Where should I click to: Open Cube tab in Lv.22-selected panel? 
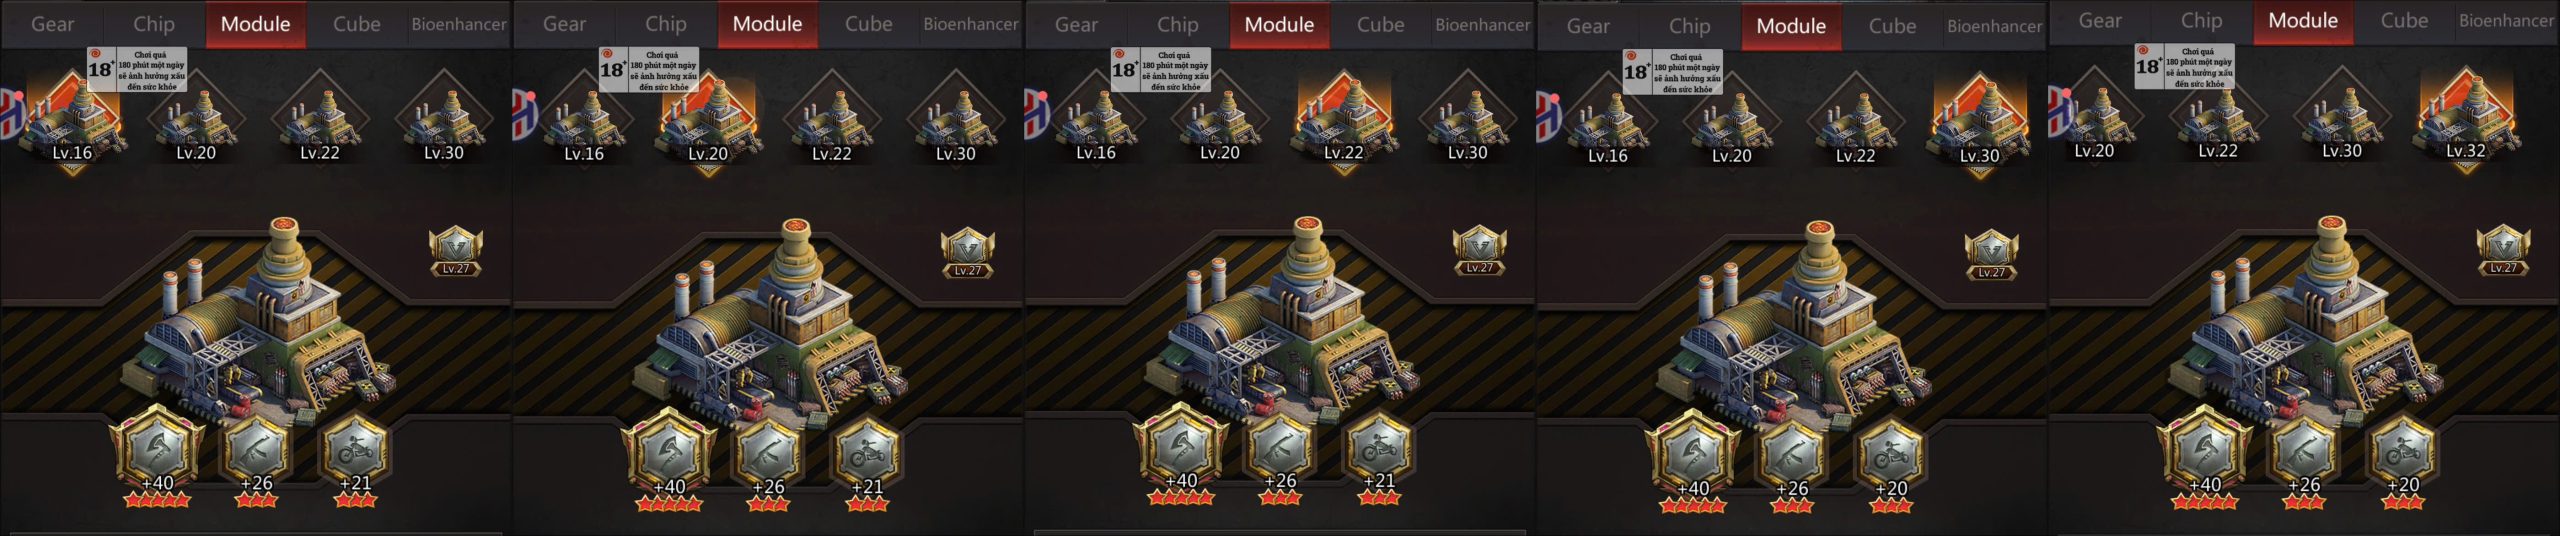tap(1380, 24)
